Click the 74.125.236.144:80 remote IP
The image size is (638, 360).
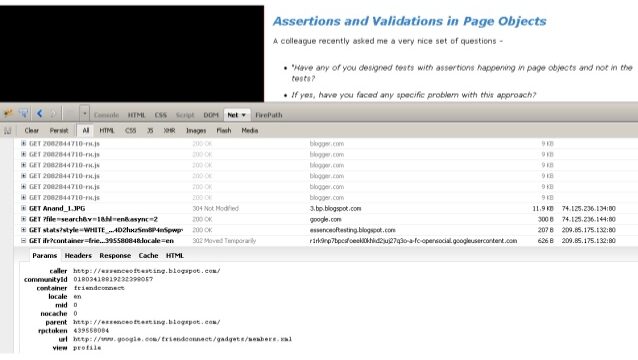588,219
